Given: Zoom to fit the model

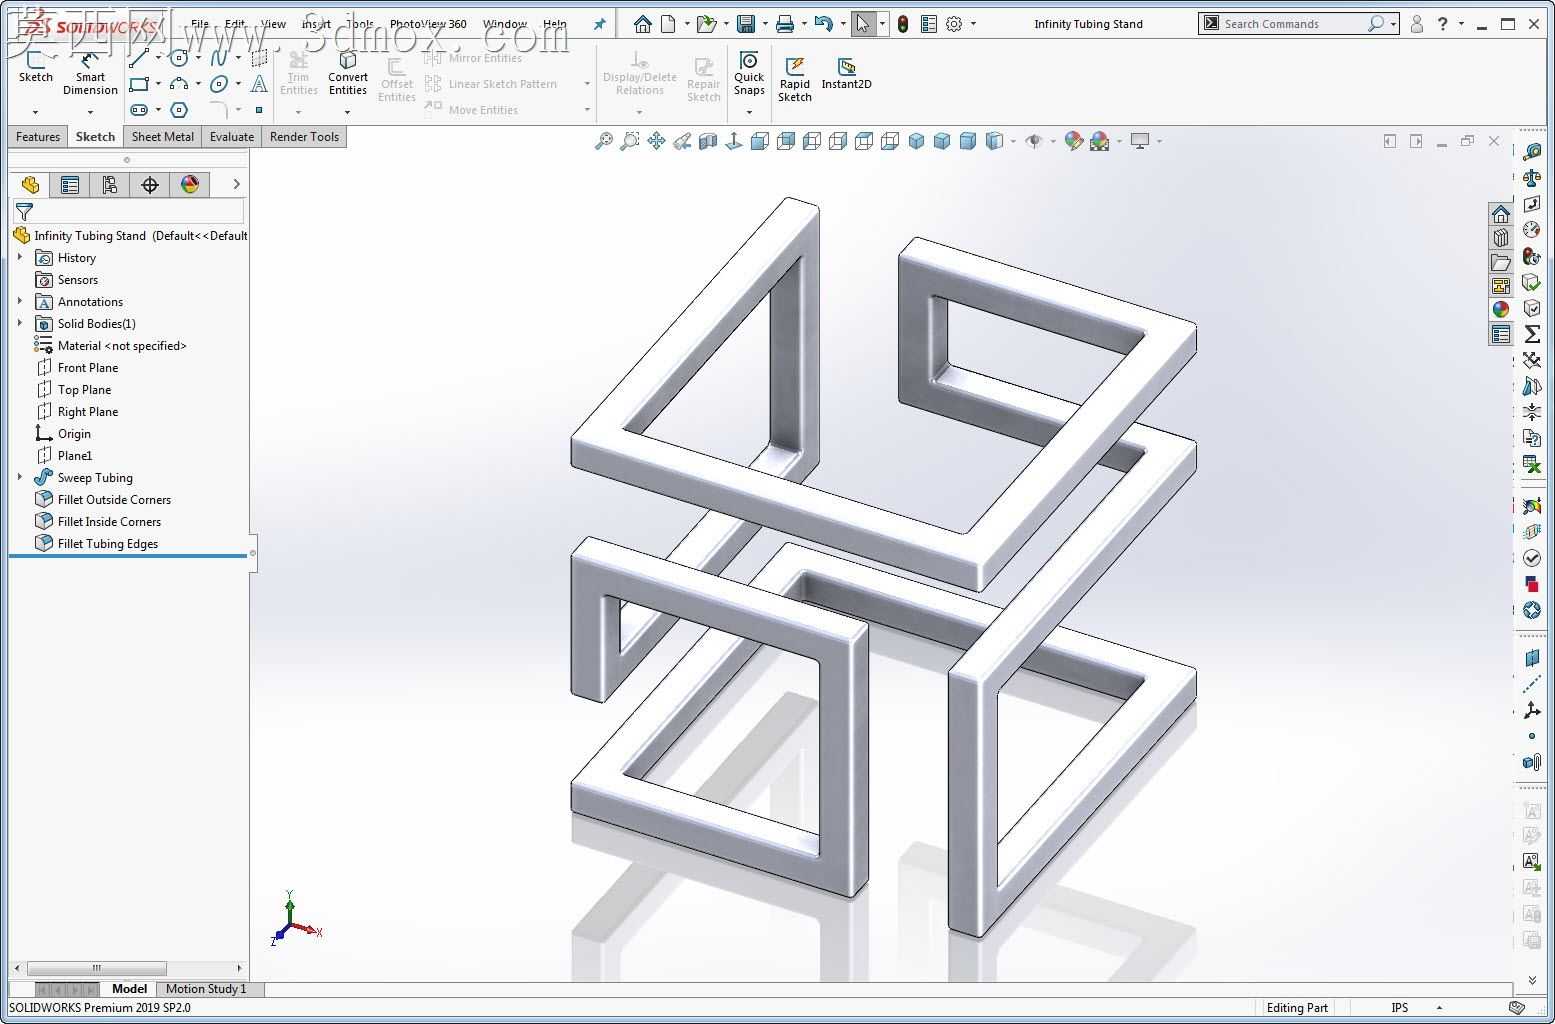Looking at the screenshot, I should pos(604,141).
